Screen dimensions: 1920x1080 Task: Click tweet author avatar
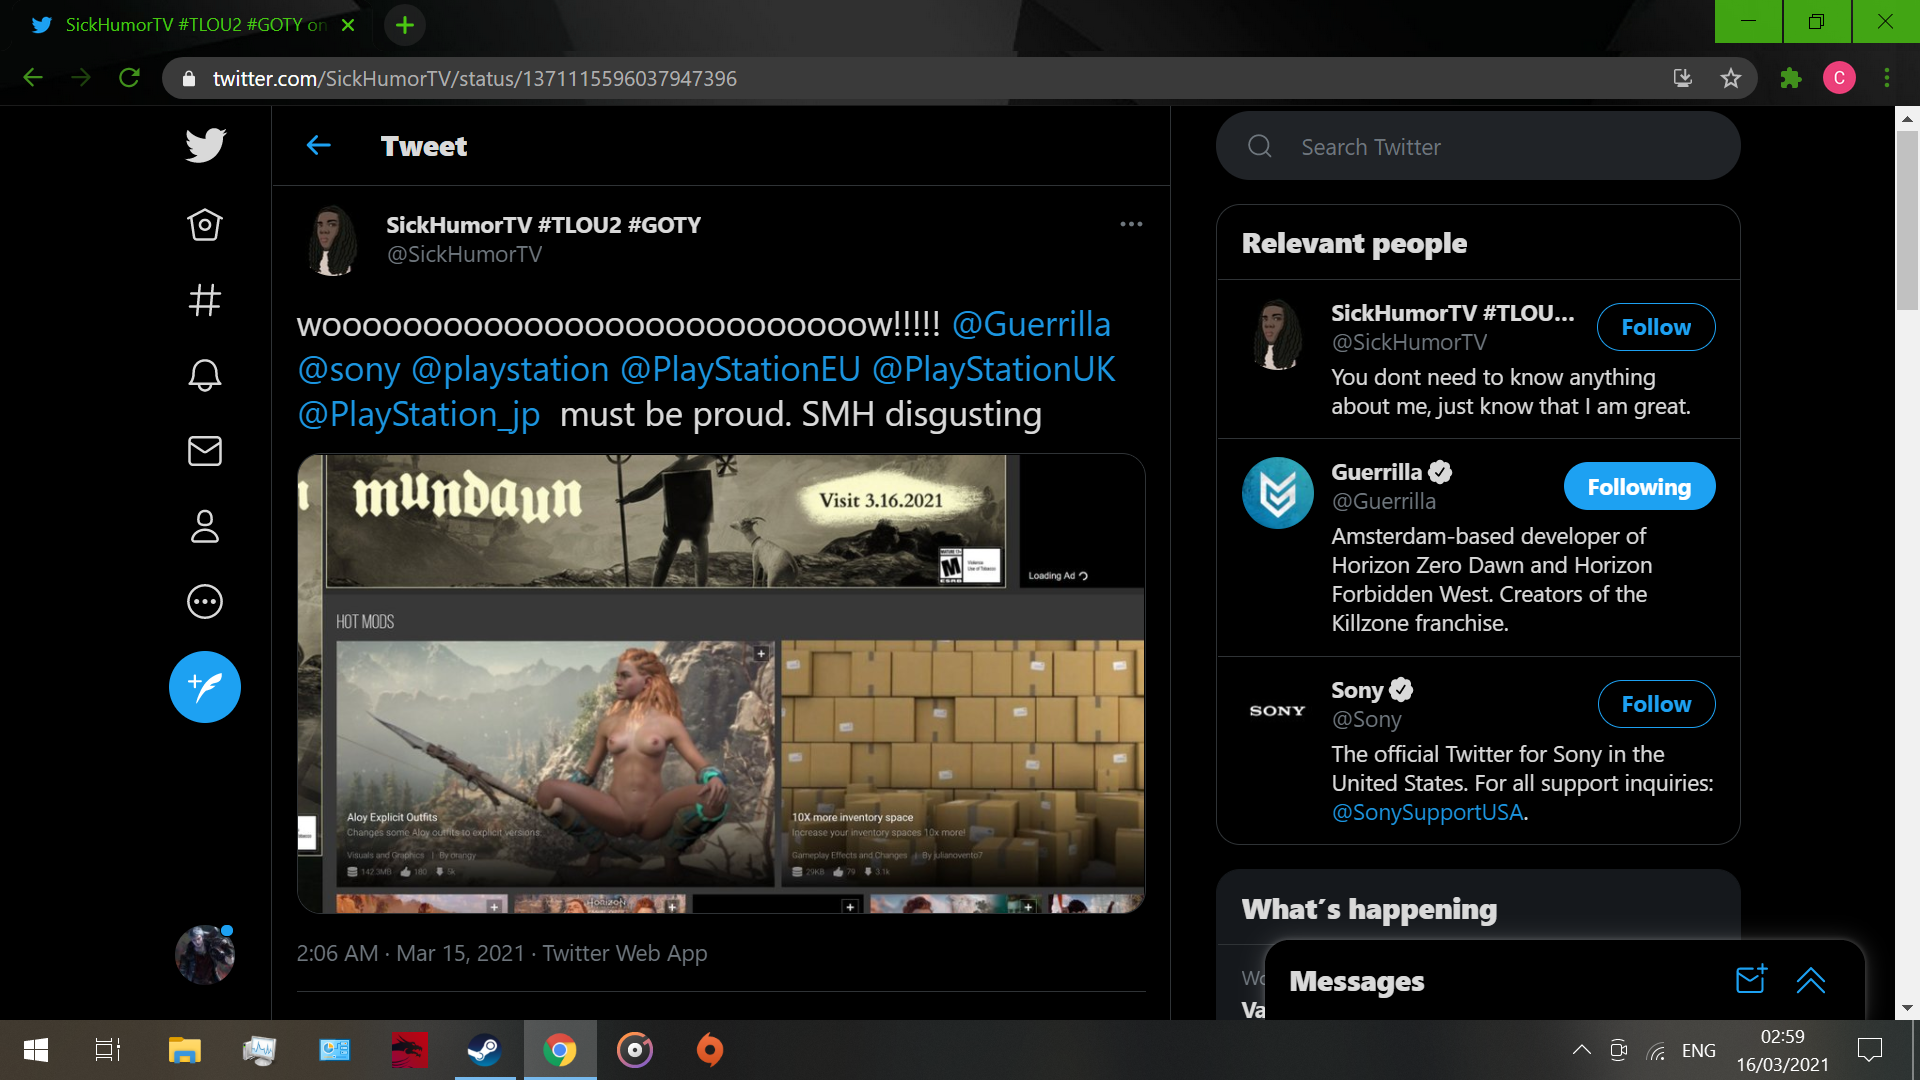coord(333,240)
